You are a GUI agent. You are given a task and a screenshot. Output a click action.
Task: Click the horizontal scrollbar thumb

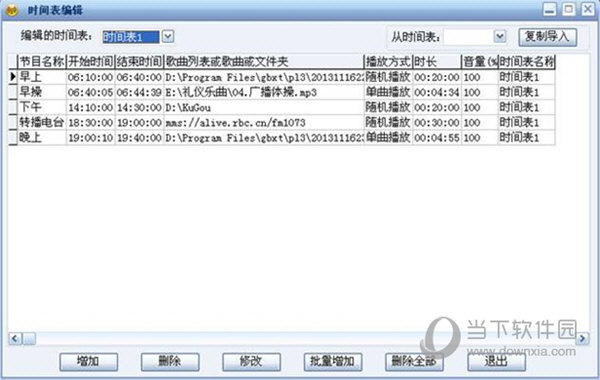(29, 338)
